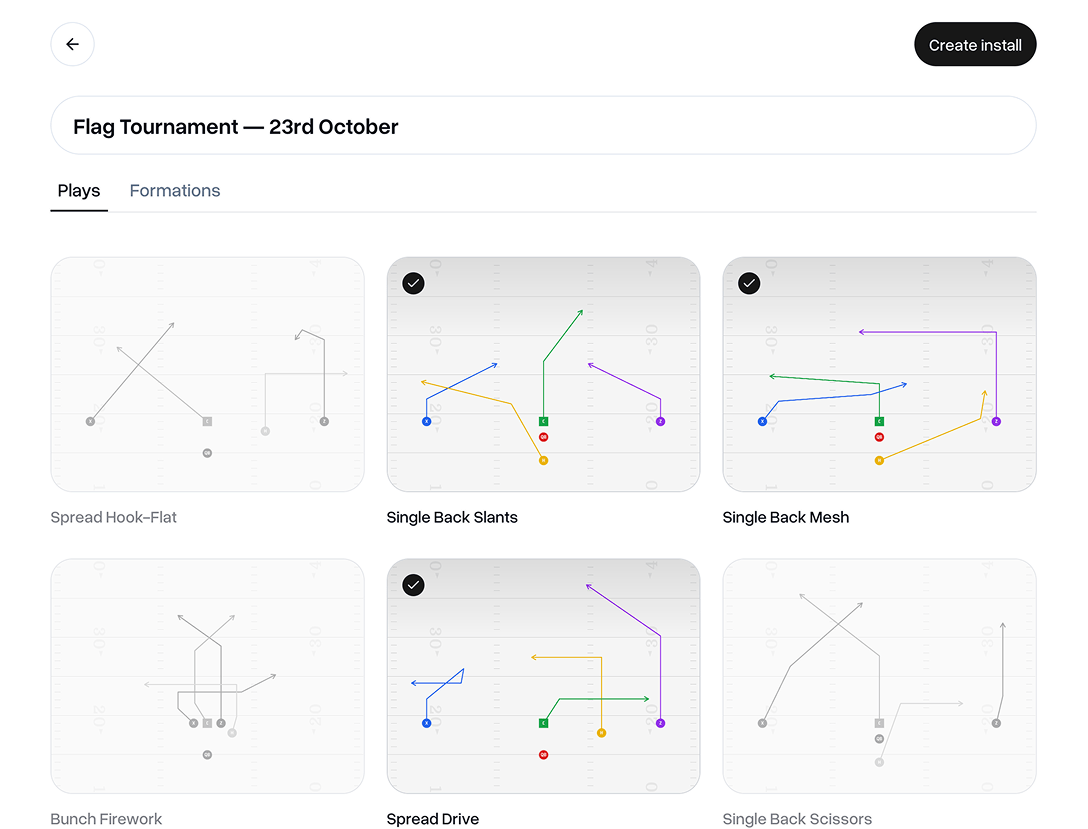The width and height of the screenshot is (1088, 829).
Task: Switch to the Formations tab
Action: pos(175,191)
